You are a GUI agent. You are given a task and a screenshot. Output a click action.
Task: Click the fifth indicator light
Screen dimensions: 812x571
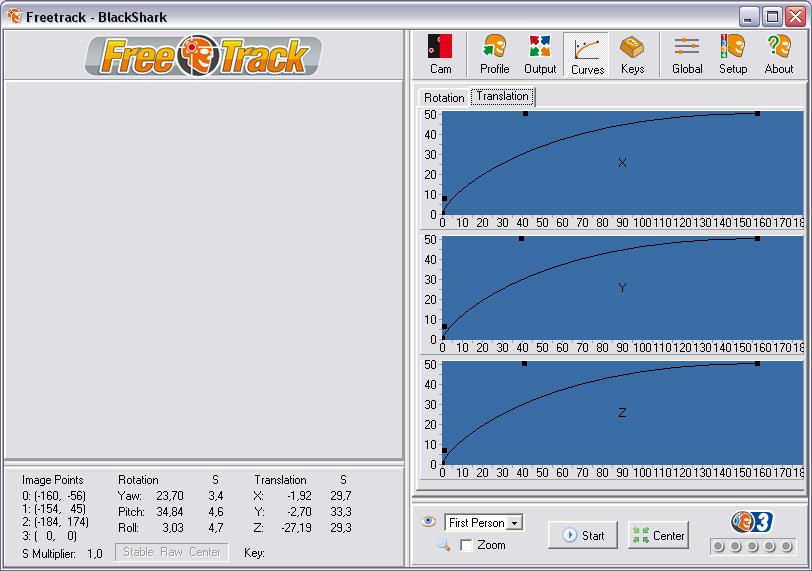[786, 546]
